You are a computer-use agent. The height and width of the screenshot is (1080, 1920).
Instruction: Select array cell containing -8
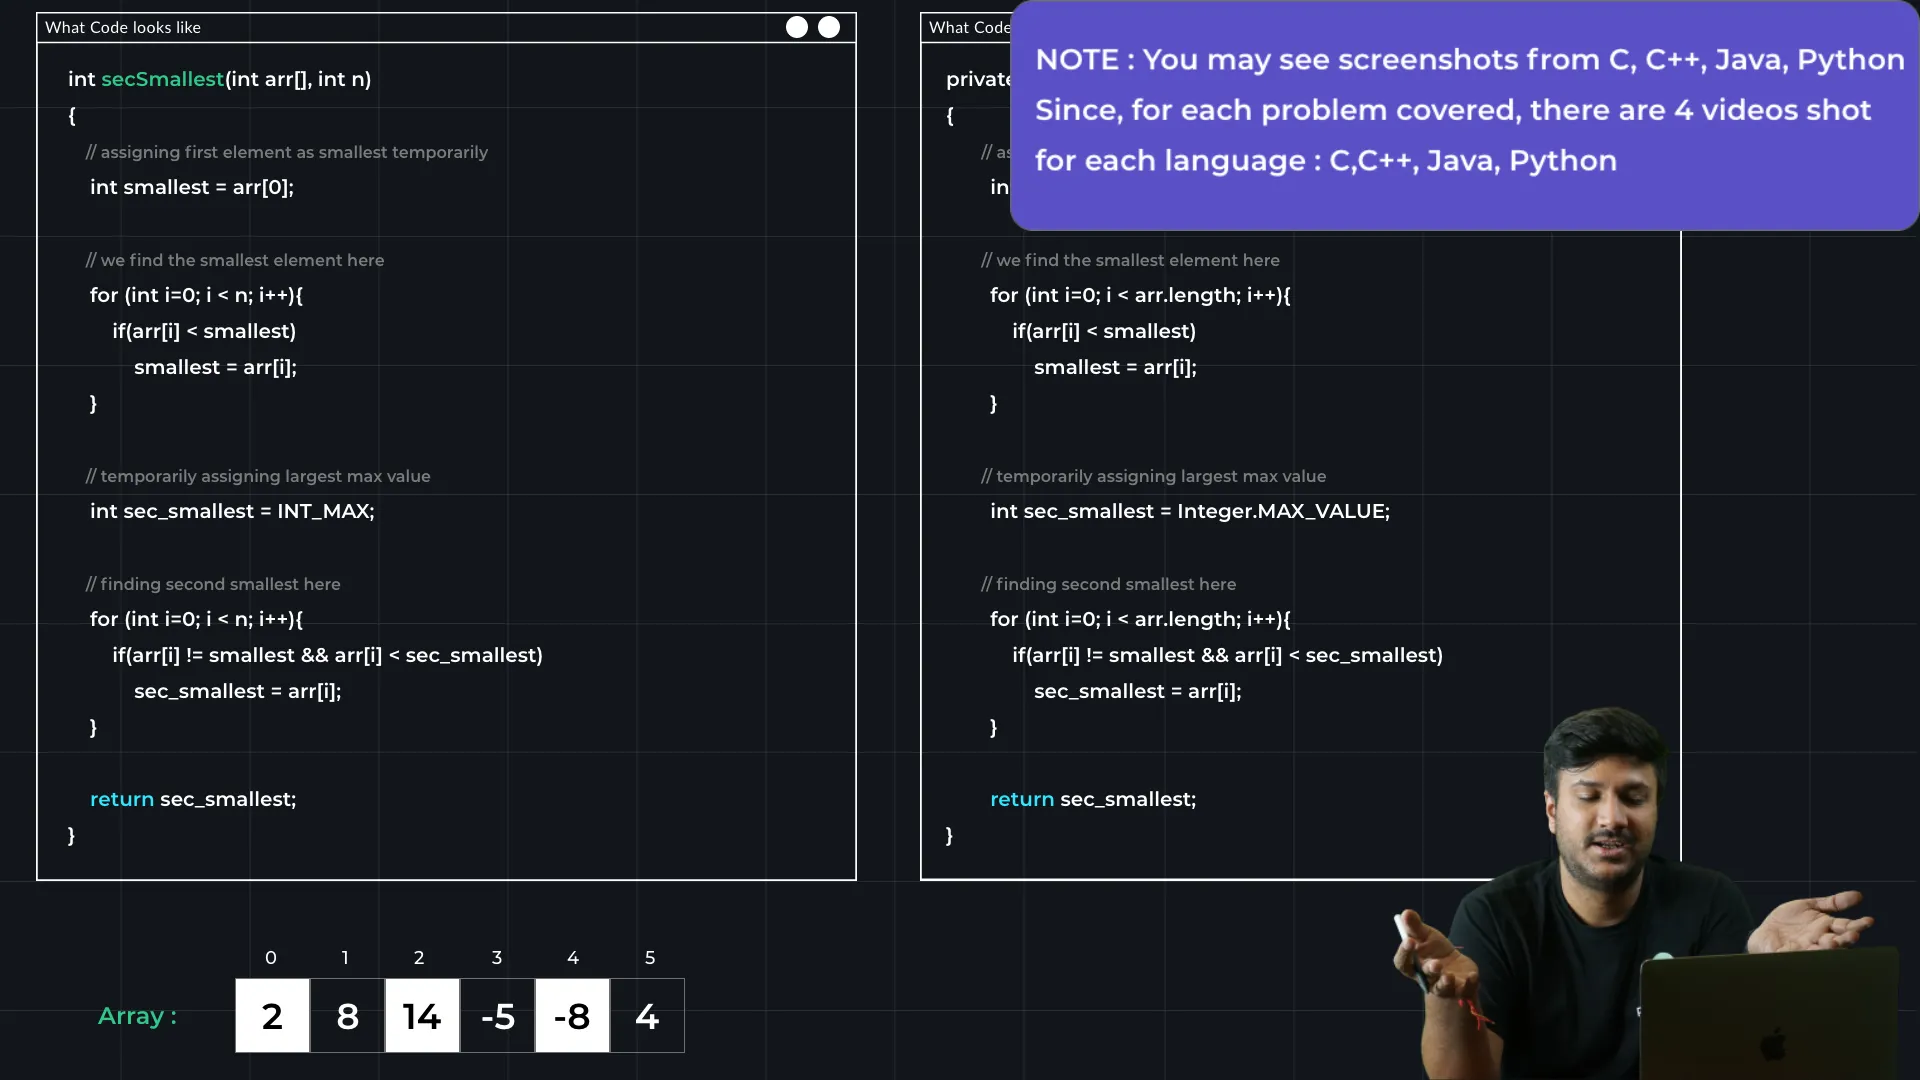(x=572, y=1016)
